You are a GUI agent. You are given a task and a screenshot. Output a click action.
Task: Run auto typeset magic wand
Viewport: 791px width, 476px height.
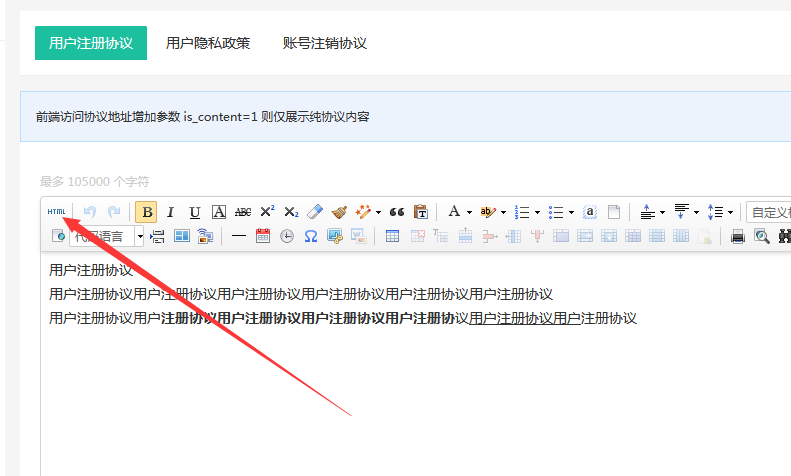point(363,212)
